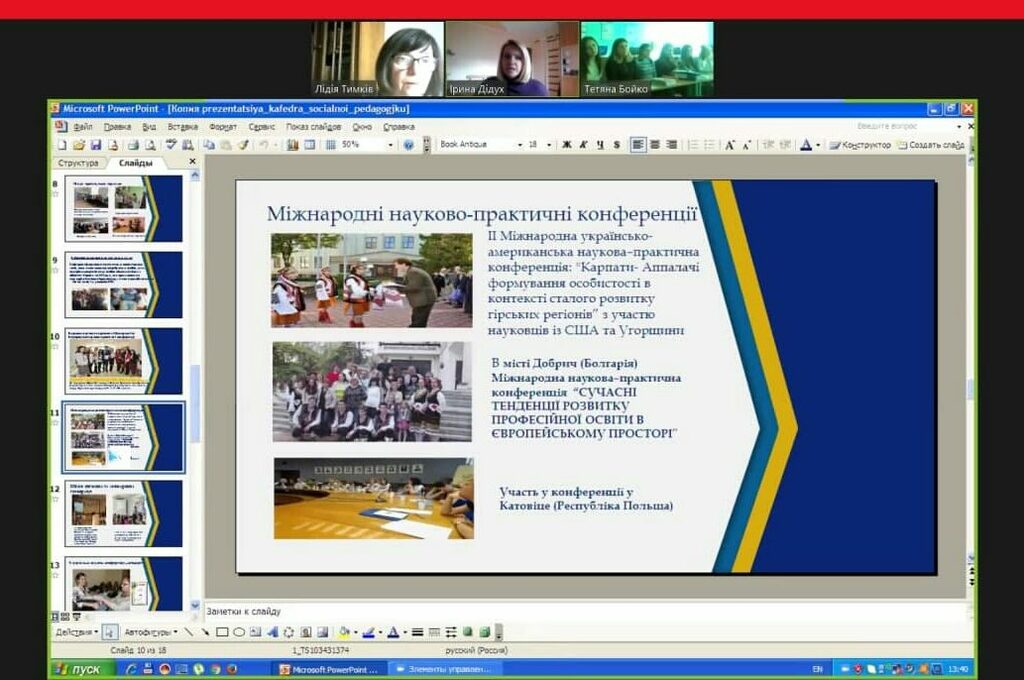Toggle underline formatting (Ч) in toolbar
This screenshot has width=1024, height=680.
600,145
